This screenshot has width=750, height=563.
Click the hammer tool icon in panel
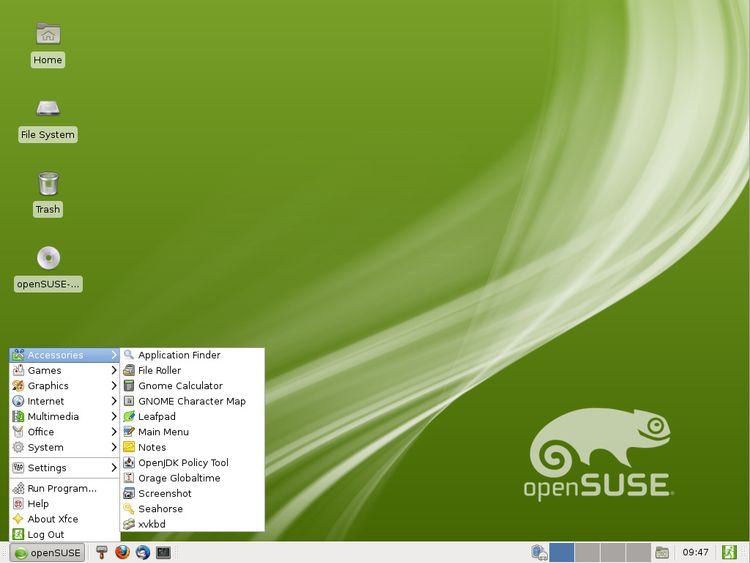click(x=102, y=552)
